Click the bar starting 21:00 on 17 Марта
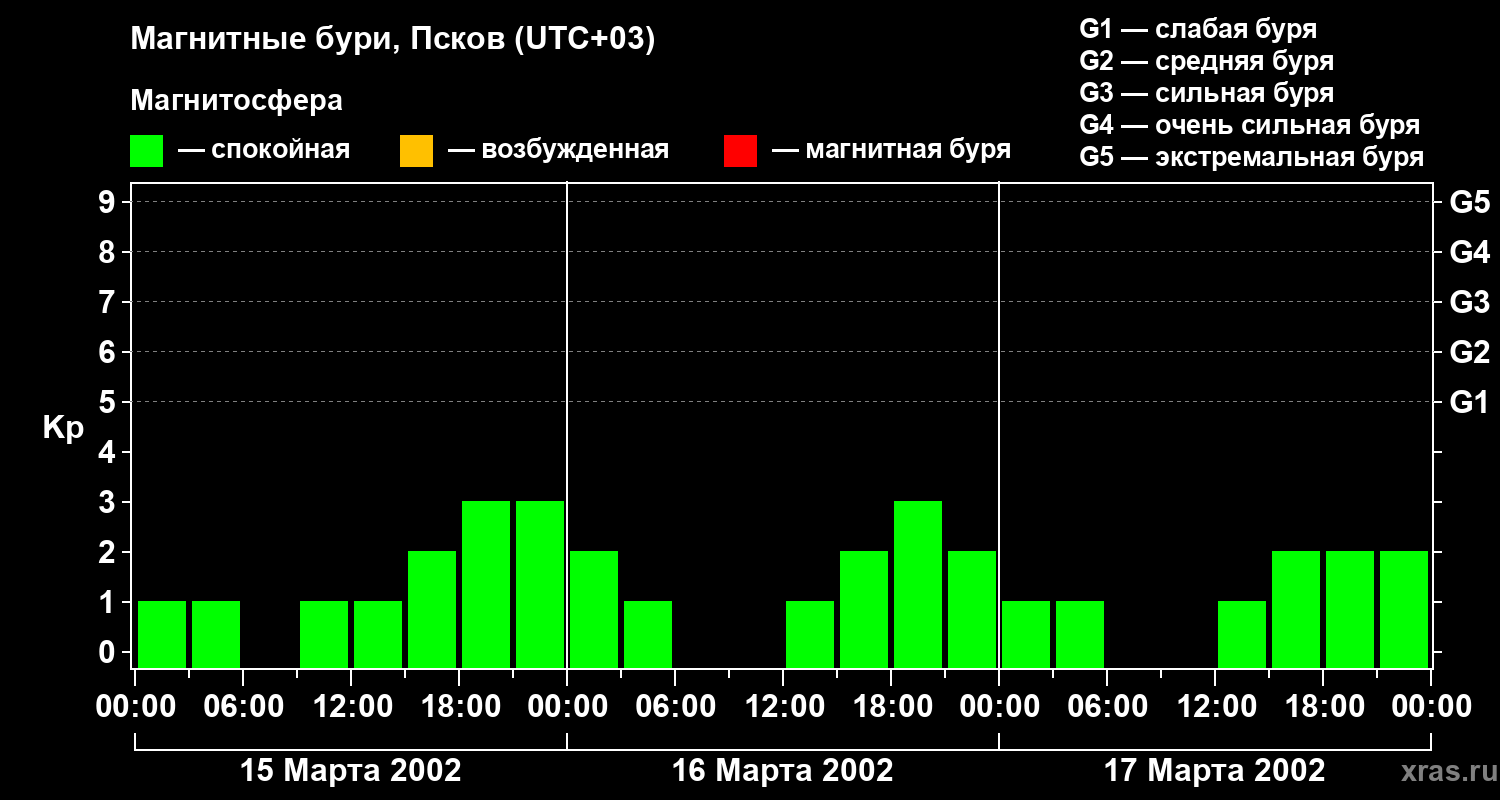 (1404, 609)
